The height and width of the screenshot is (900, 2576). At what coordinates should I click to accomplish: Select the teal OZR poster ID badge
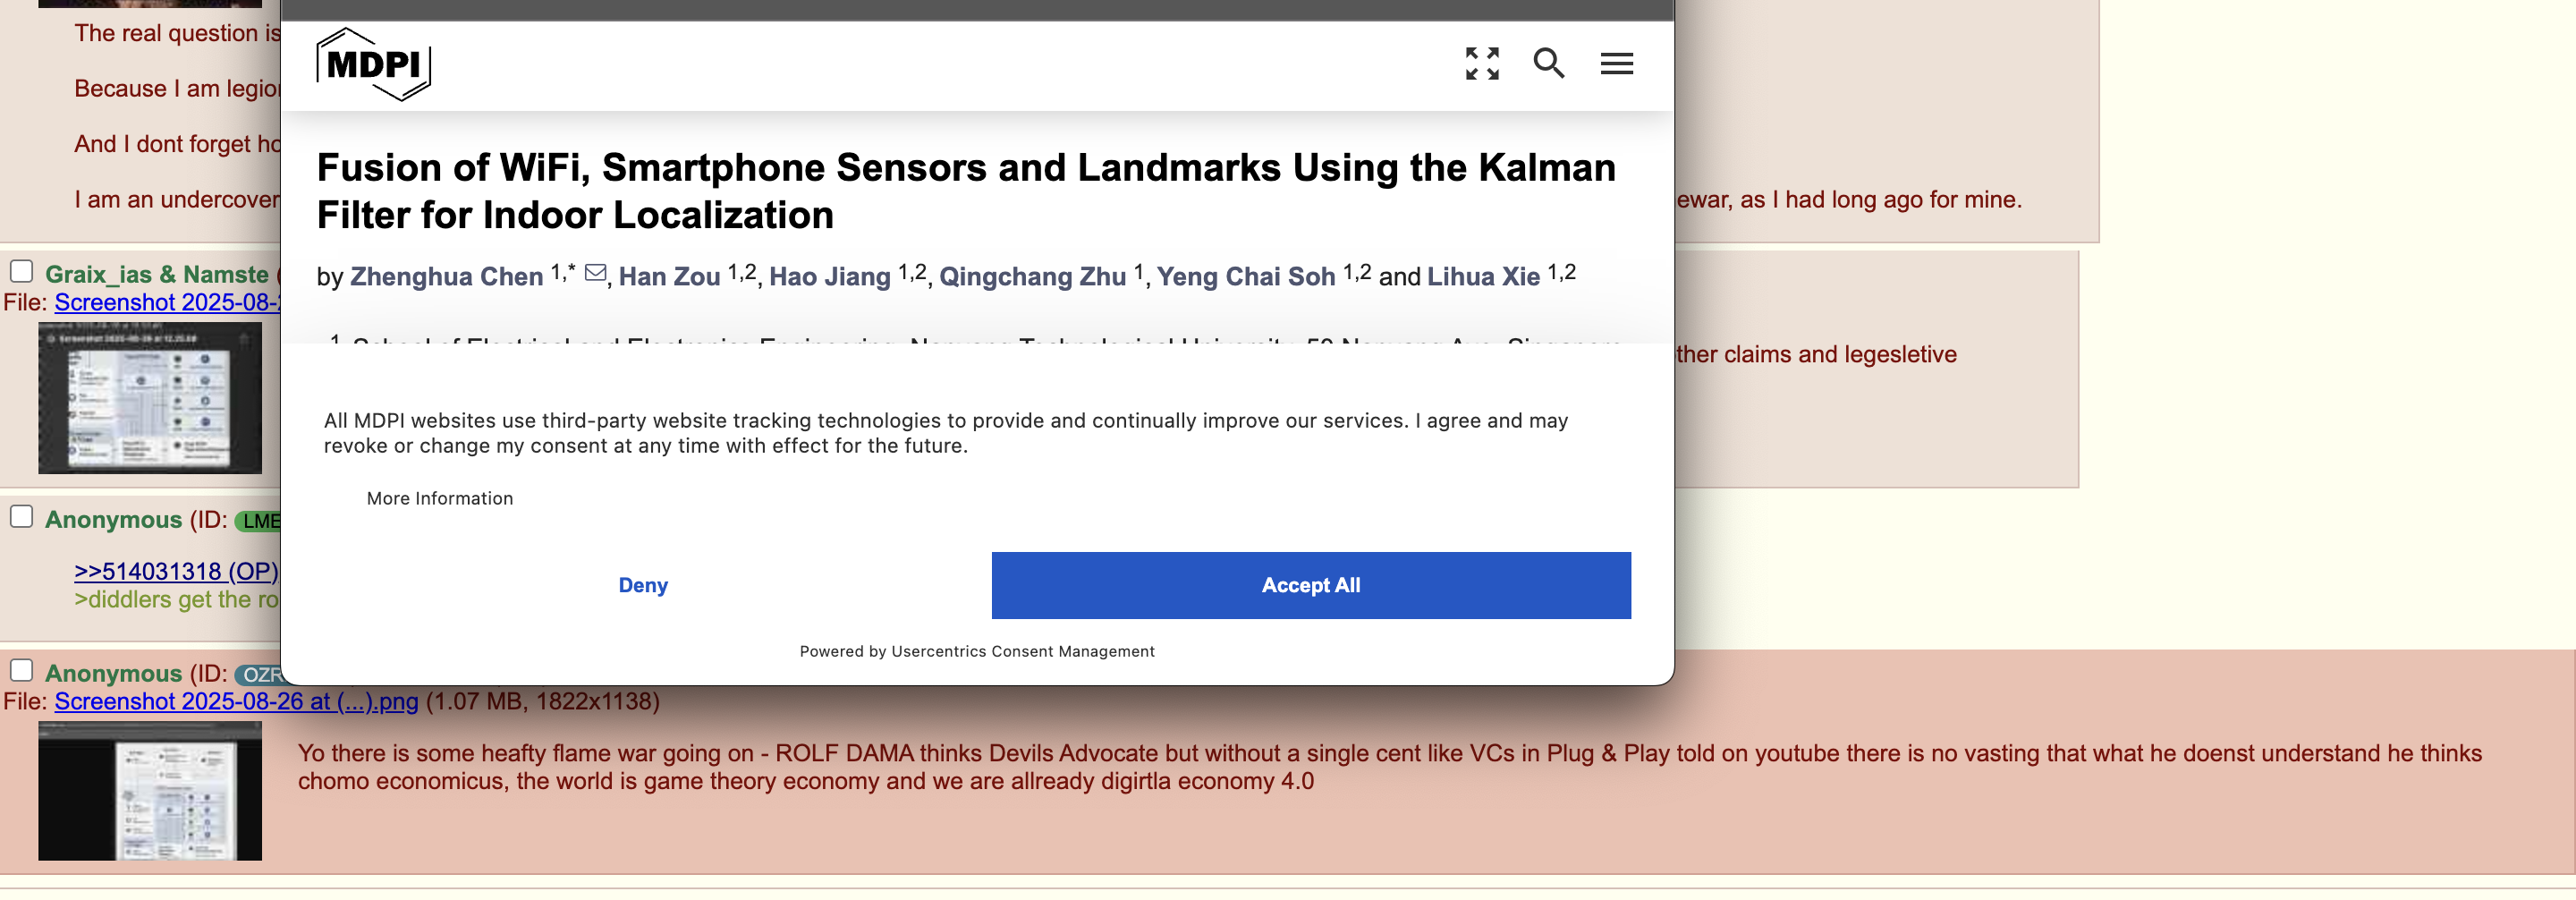pos(260,675)
